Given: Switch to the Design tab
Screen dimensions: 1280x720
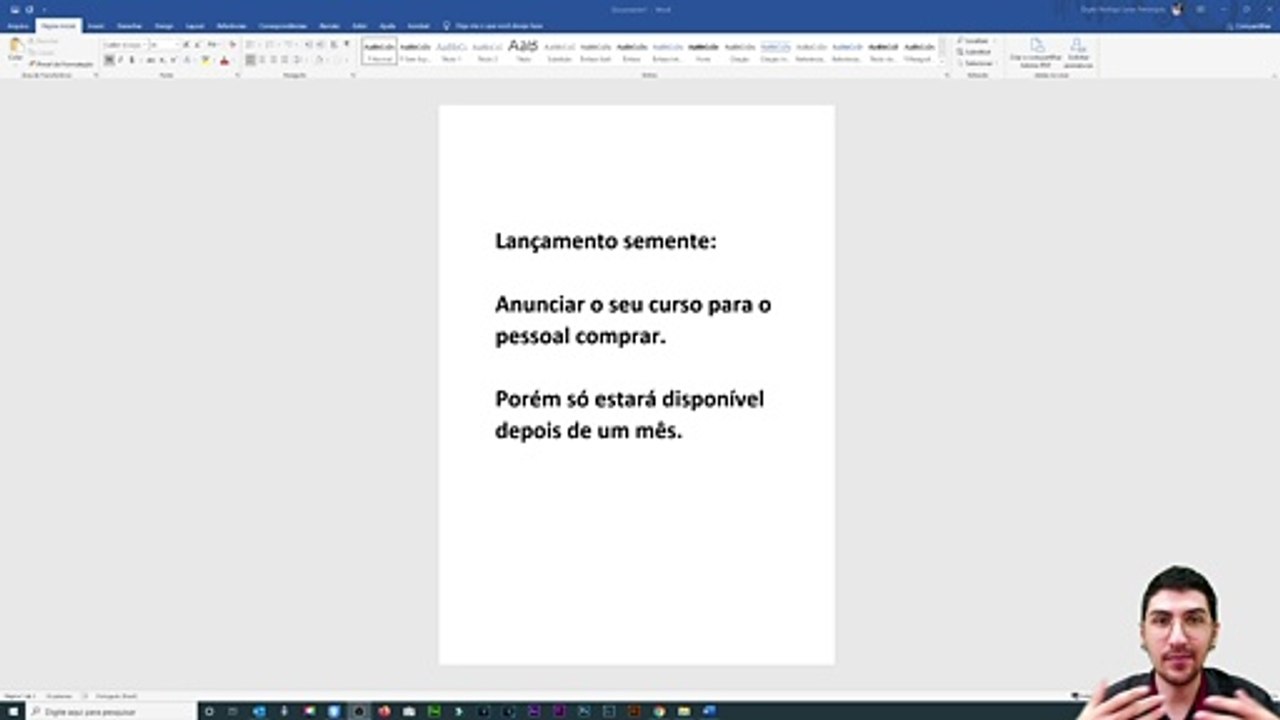Looking at the screenshot, I should 164,26.
